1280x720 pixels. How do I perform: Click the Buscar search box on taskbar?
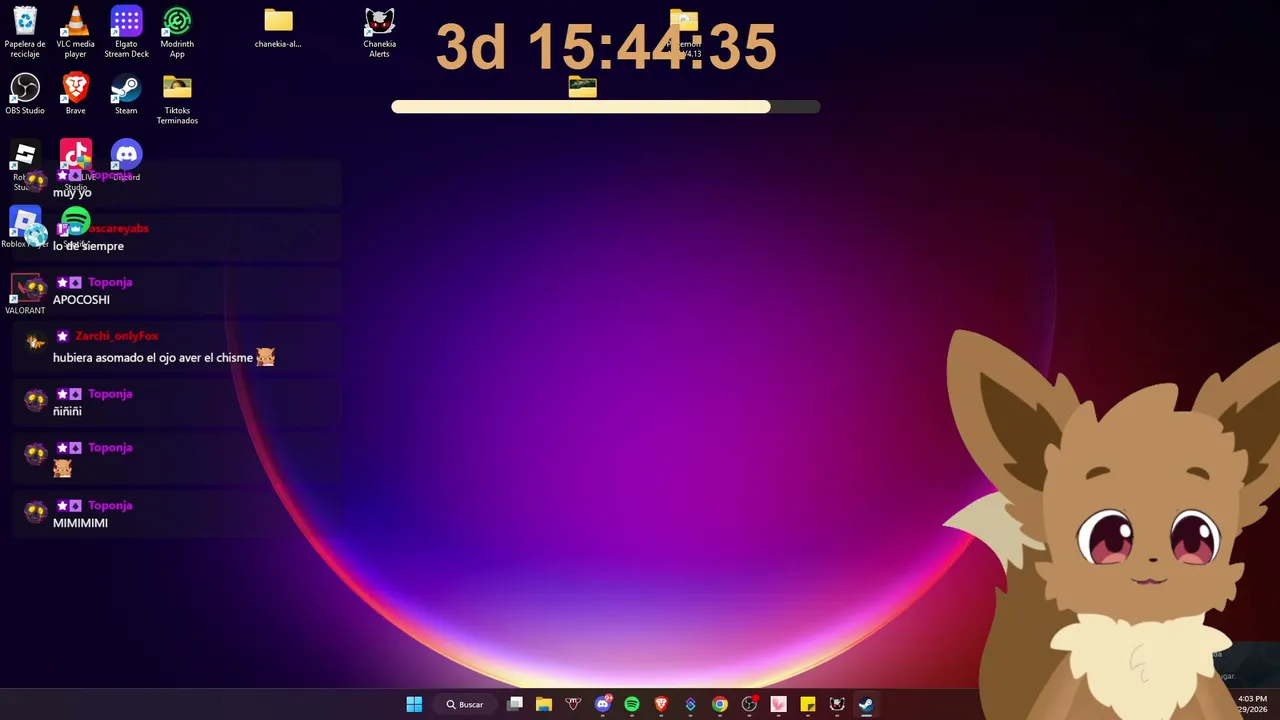point(466,704)
